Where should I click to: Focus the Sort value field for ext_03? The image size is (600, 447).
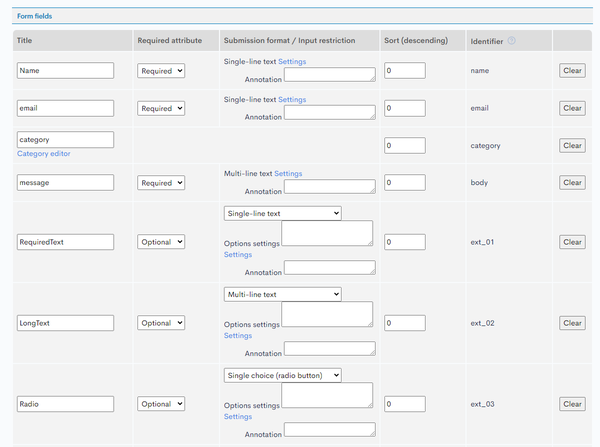[405, 404]
